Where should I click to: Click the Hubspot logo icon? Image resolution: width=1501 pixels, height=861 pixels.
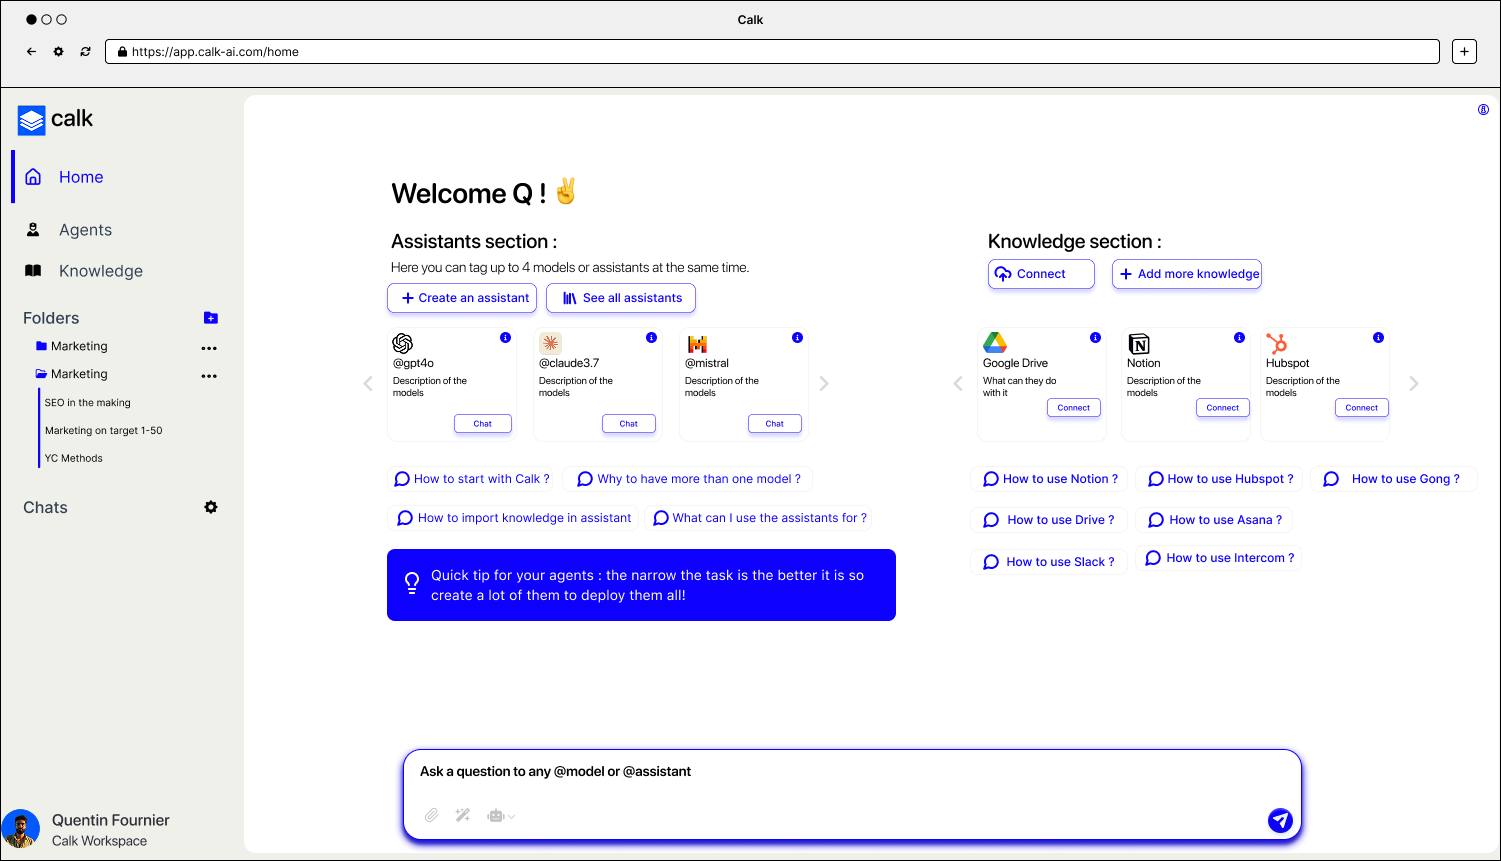click(1277, 344)
